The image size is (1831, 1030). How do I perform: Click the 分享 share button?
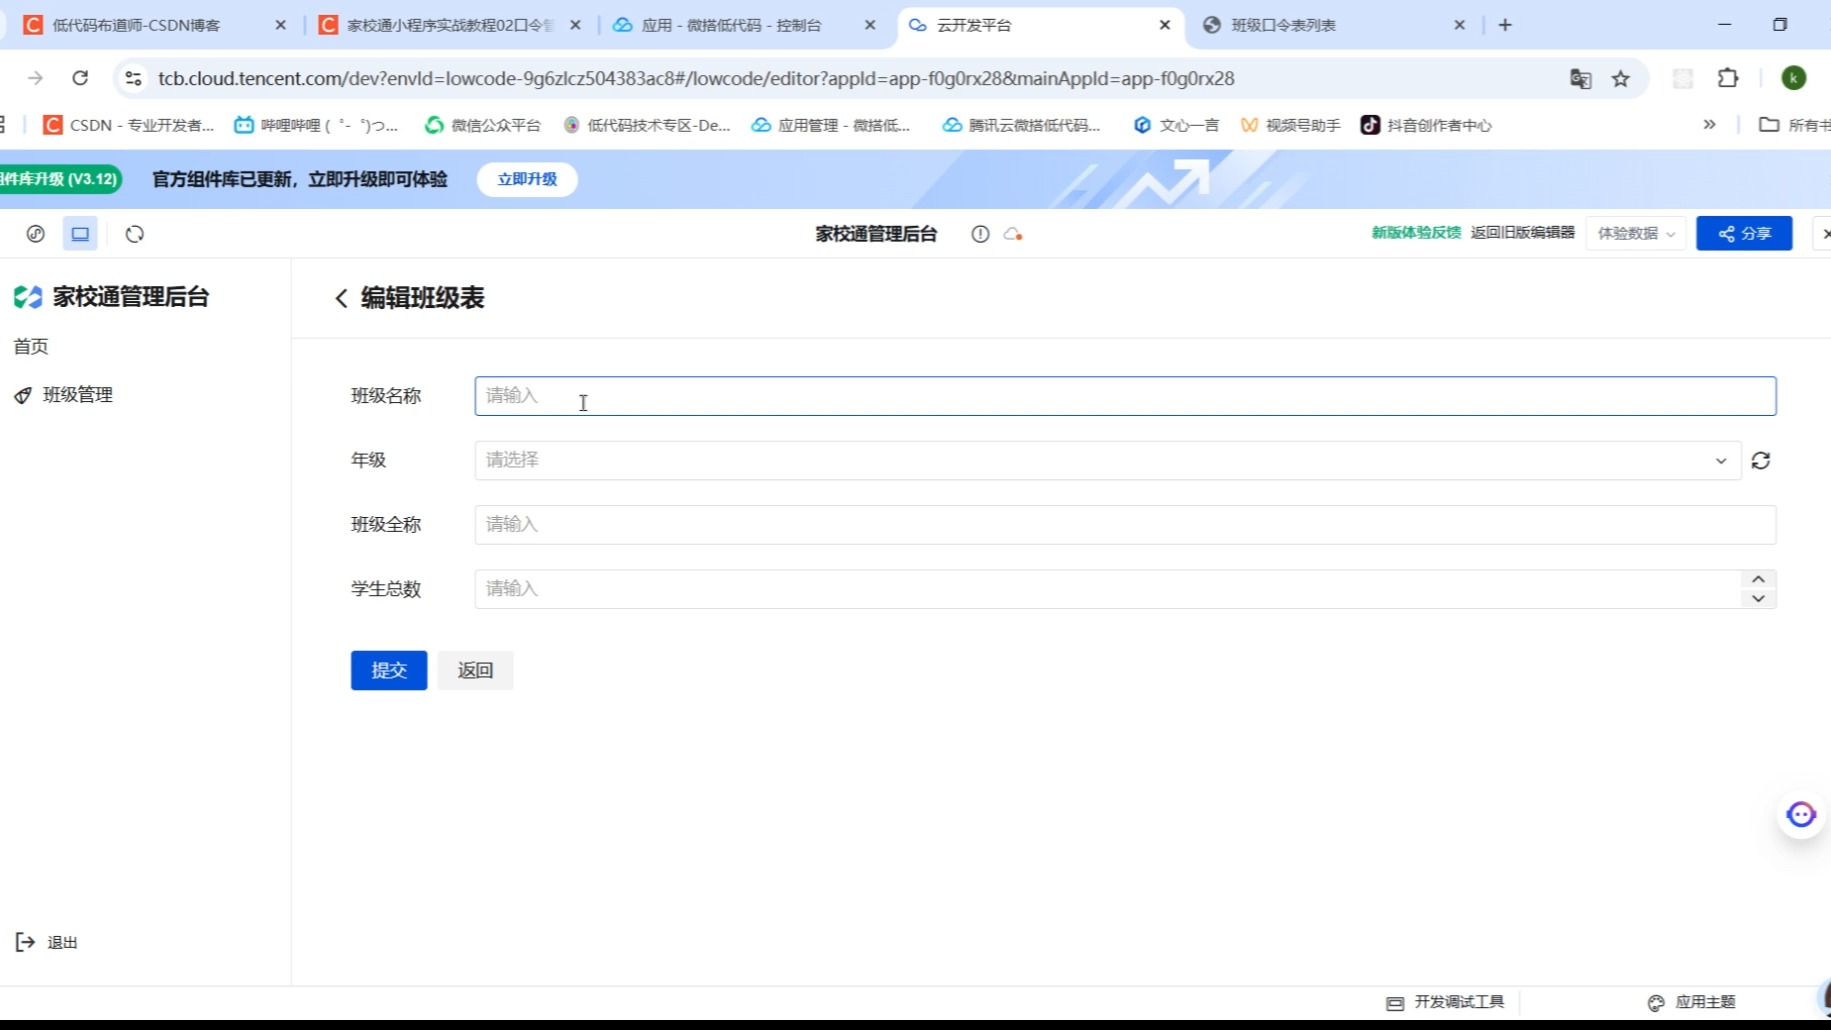click(x=1744, y=234)
